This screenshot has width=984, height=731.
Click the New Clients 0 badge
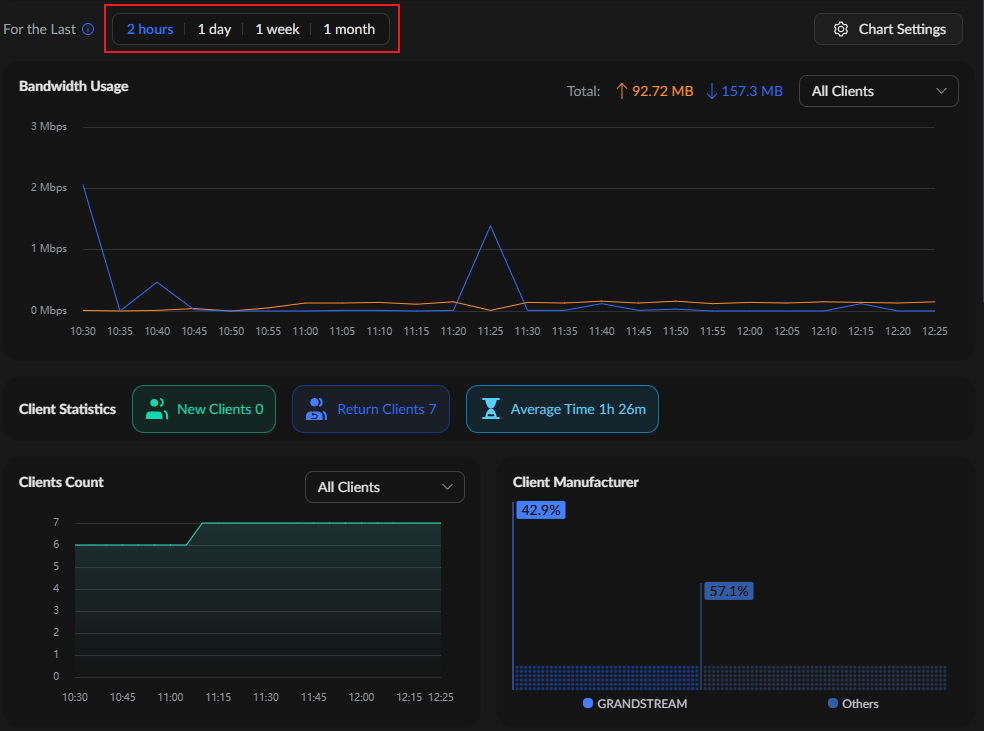[x=204, y=409]
